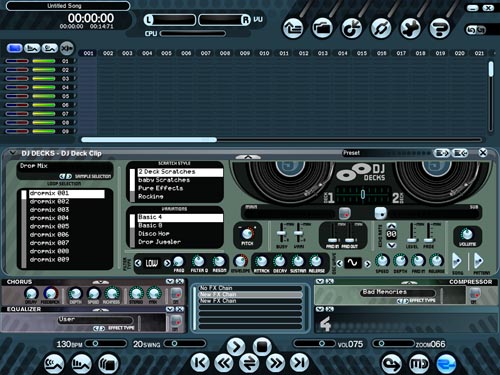Screen dimensions: 500x375
Task: Click the play button in the transport
Action: [x=236, y=347]
